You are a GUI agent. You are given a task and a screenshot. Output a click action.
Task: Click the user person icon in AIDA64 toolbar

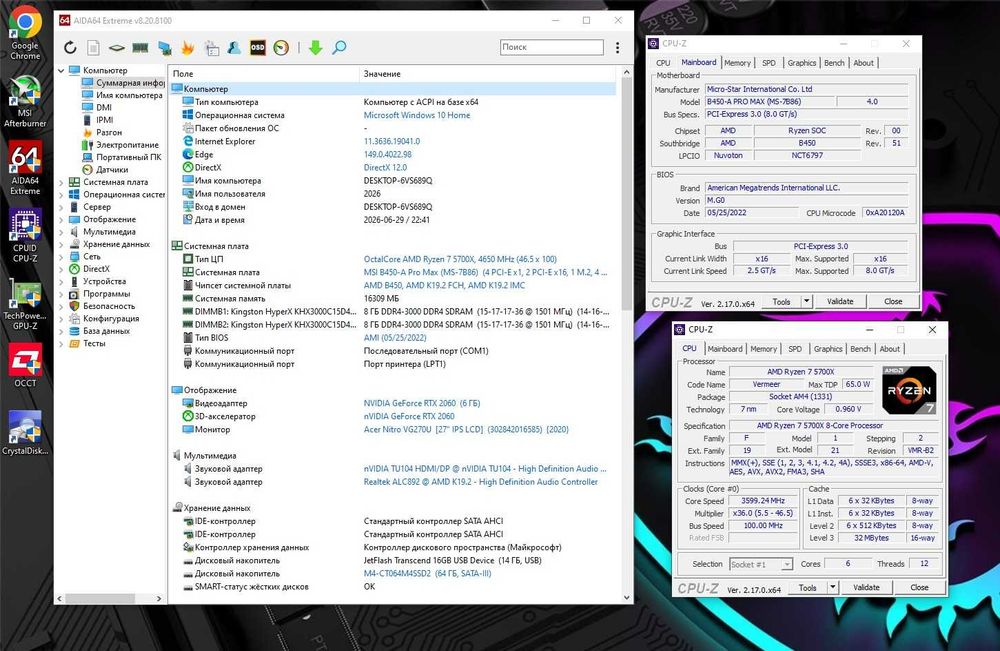click(234, 47)
